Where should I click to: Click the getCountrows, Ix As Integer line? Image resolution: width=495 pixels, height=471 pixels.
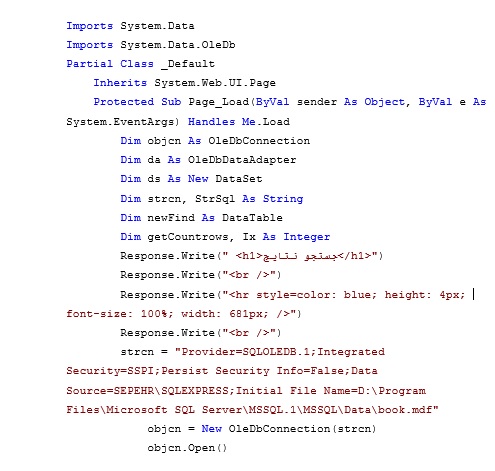point(225,237)
